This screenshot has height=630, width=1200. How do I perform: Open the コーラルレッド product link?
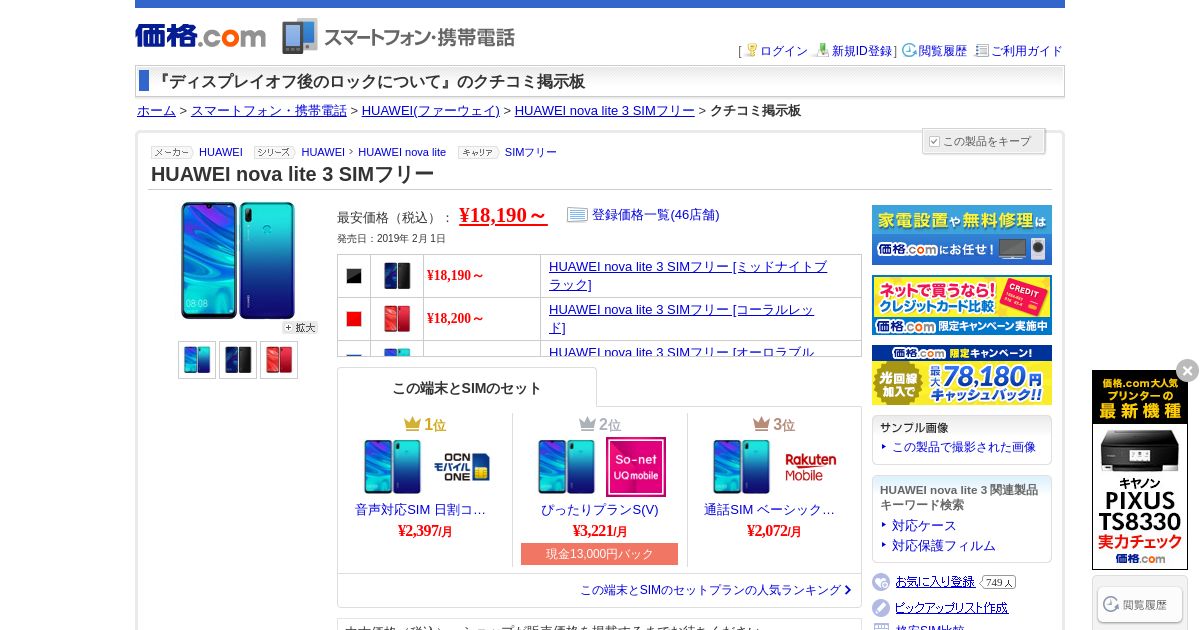coord(682,319)
